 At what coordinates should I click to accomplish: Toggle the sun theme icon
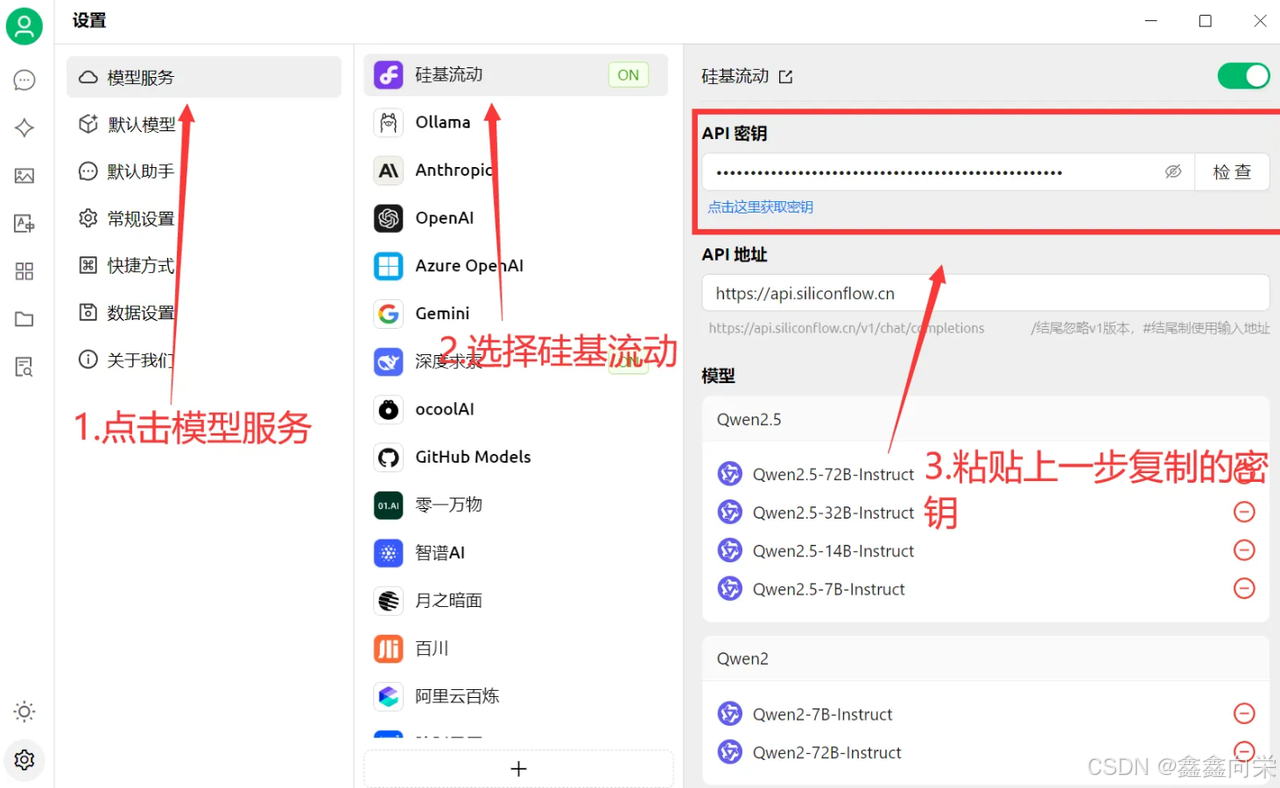point(24,712)
